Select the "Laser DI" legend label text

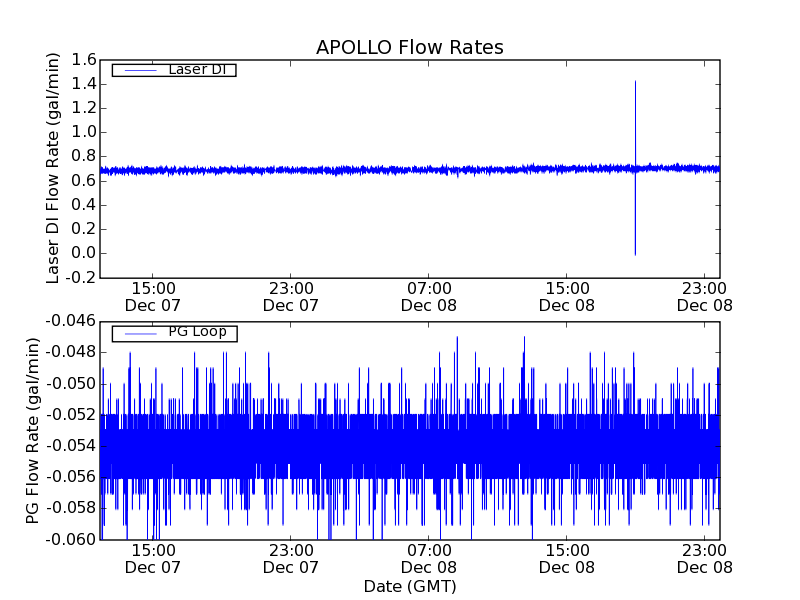coord(196,70)
